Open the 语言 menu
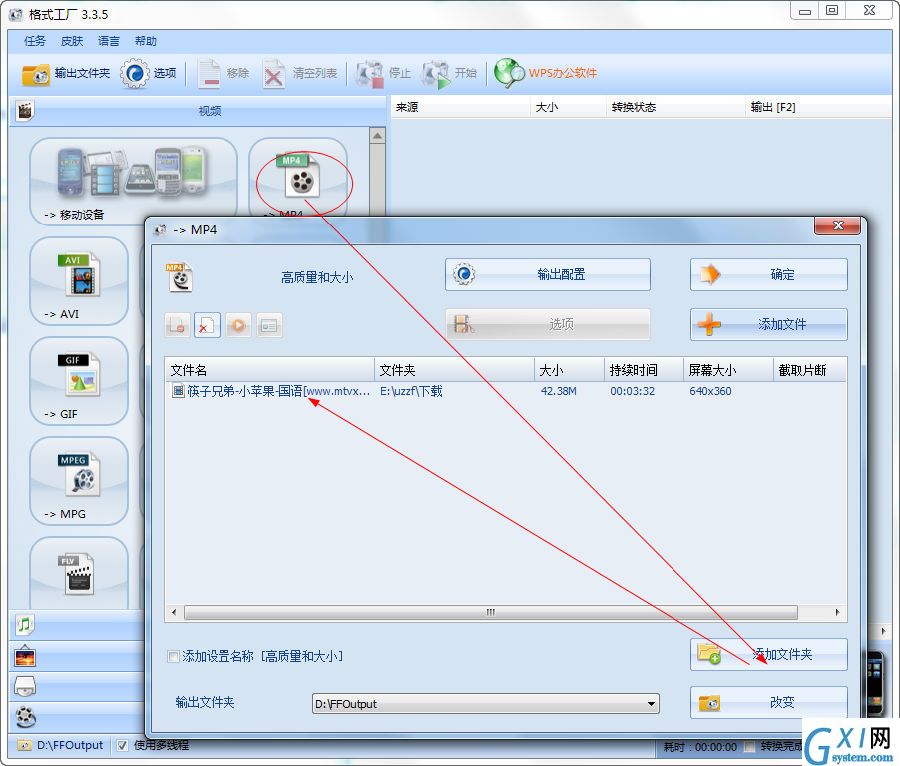Viewport: 900px width, 766px height. 108,41
